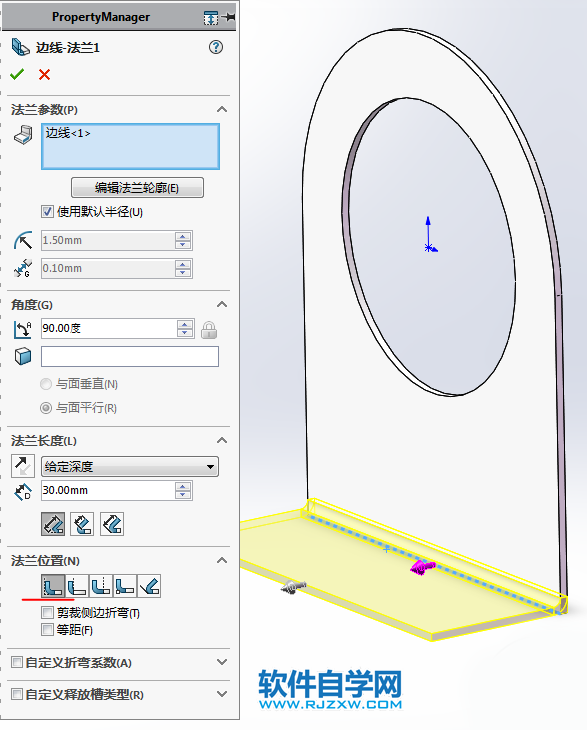Select the Tangent to Bend flange position
This screenshot has width=587, height=730.
tap(149, 586)
